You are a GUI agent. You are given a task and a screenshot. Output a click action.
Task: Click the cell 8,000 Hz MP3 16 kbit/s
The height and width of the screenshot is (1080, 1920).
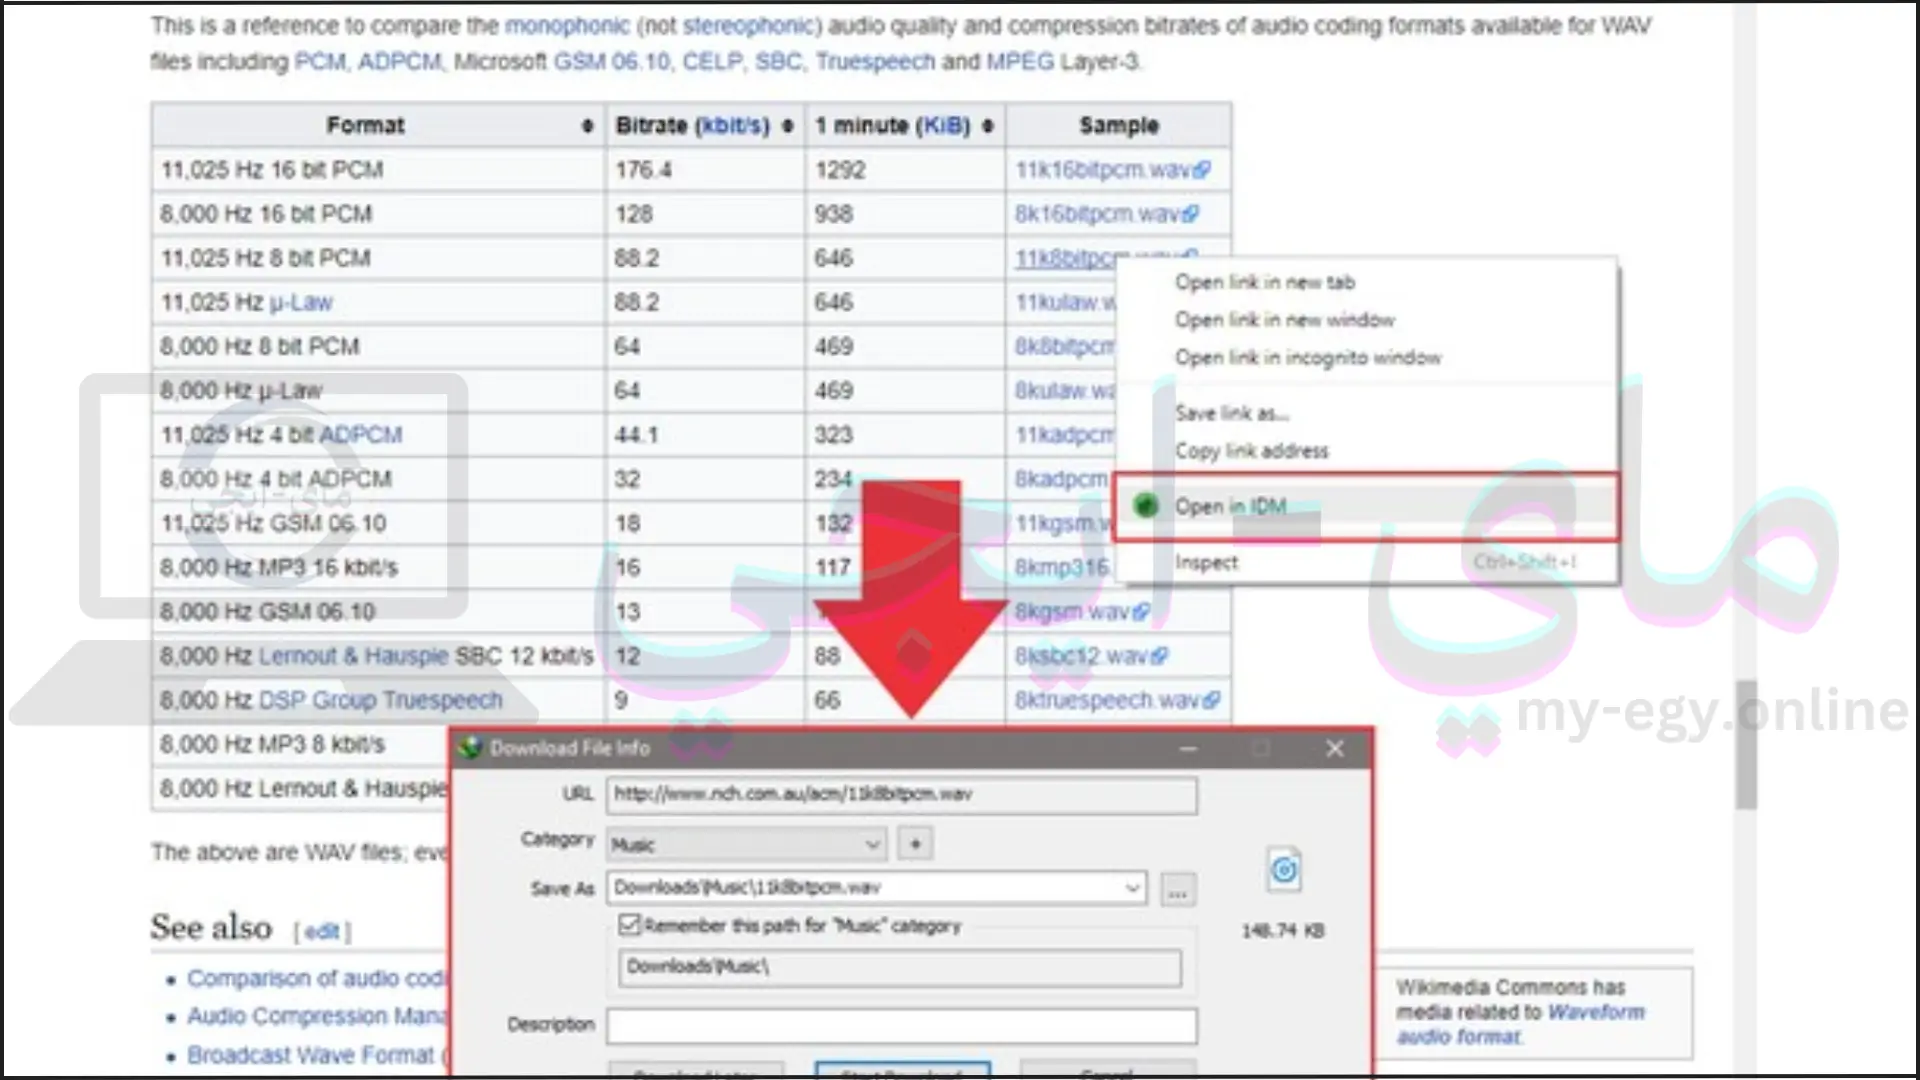pos(378,568)
